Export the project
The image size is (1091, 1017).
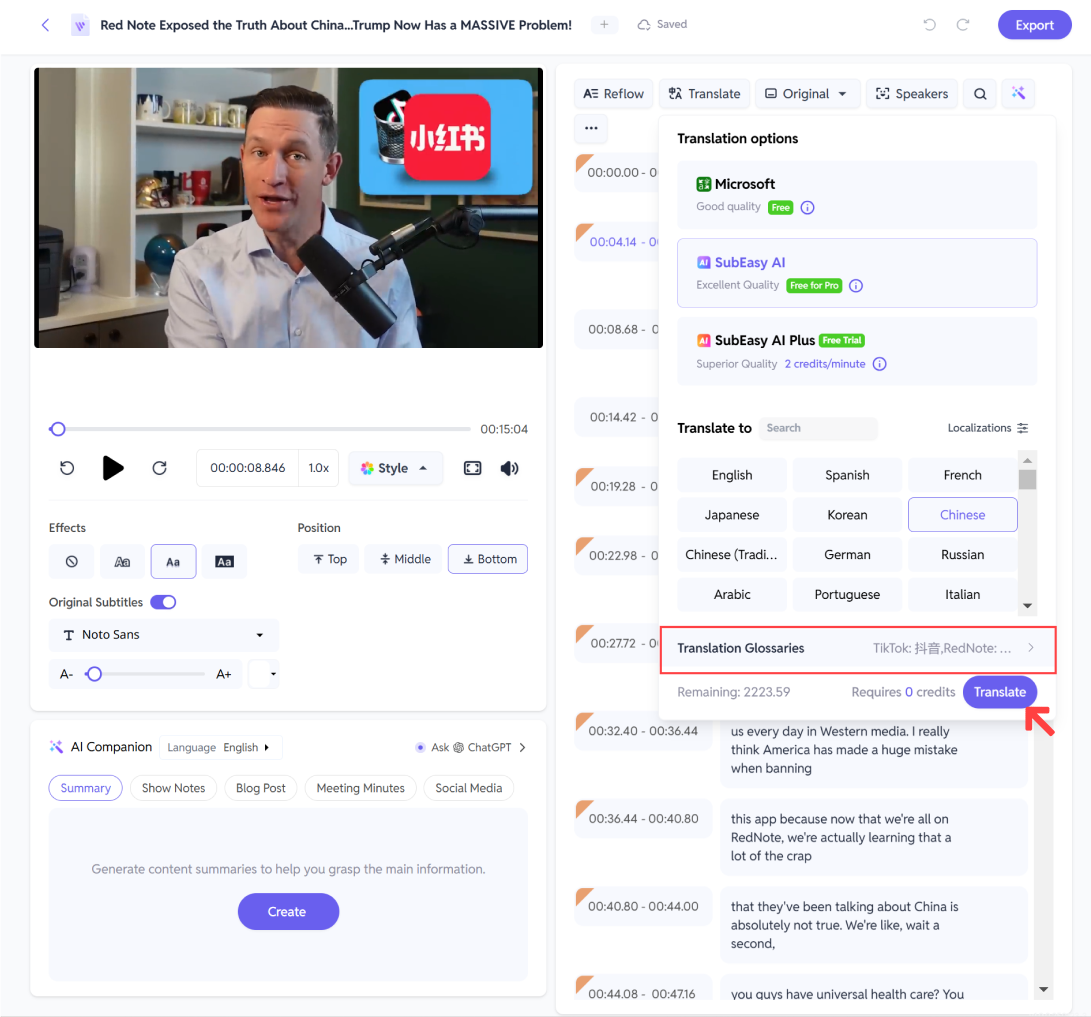pyautogui.click(x=1034, y=25)
